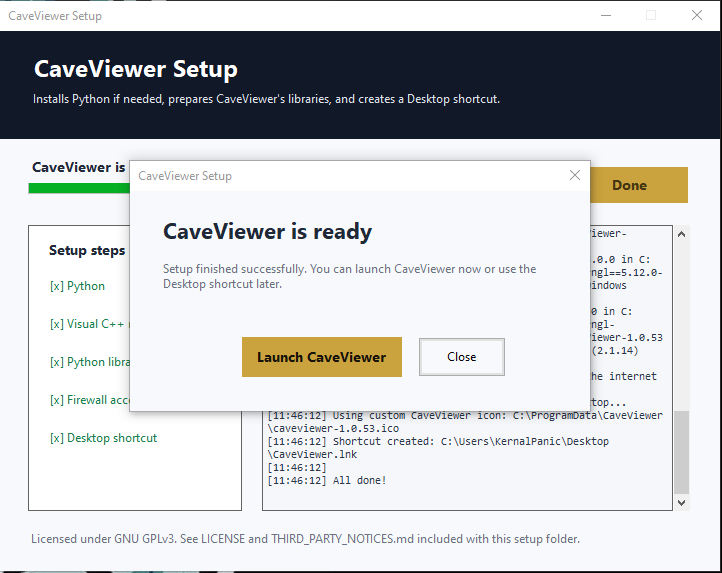Select the [x] Python setup step

point(77,286)
